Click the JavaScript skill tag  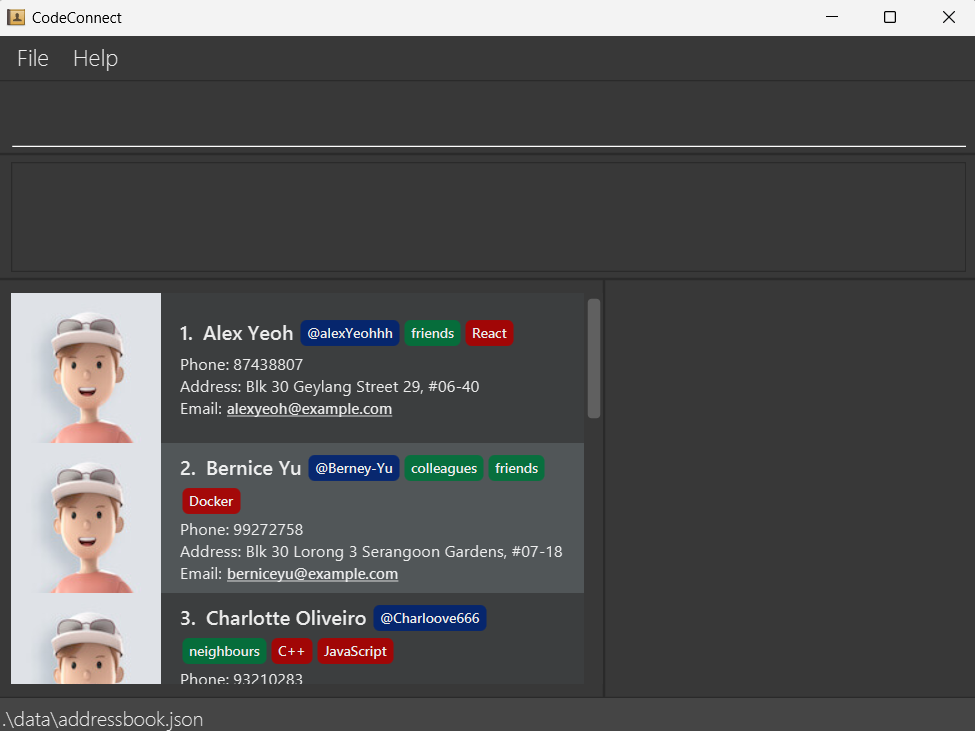[x=356, y=651]
